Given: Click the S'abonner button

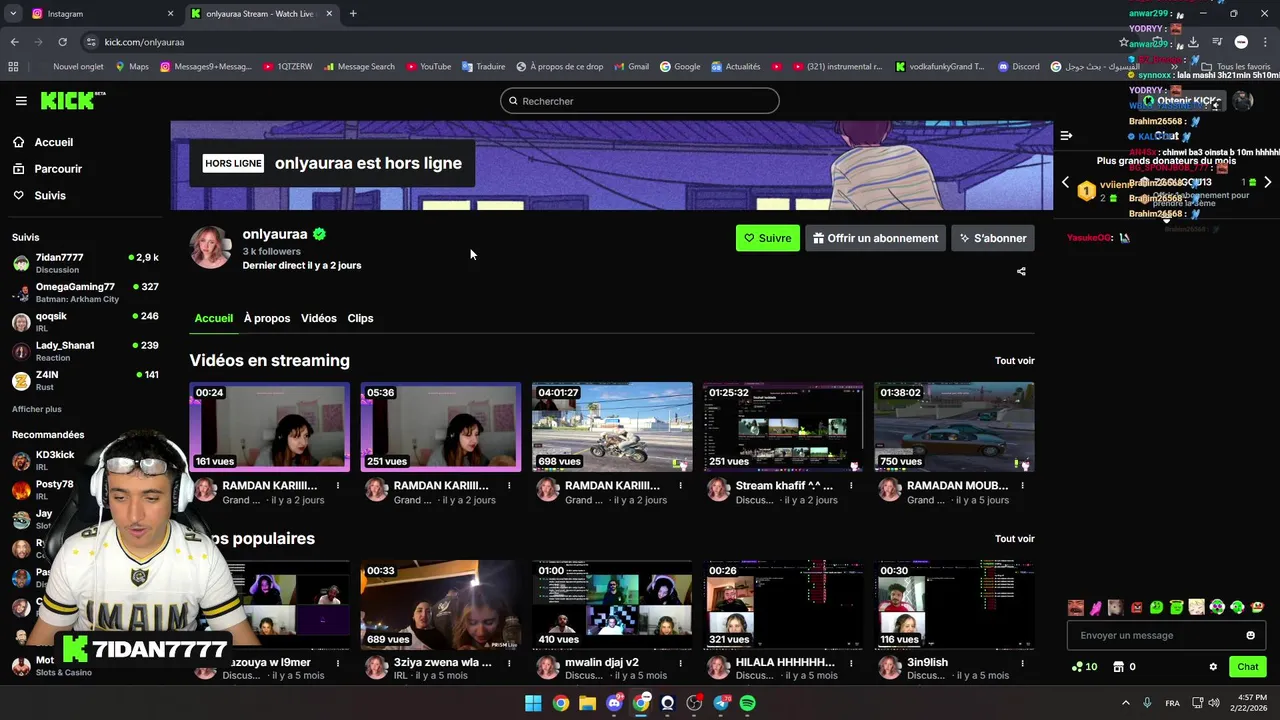Looking at the screenshot, I should [x=993, y=238].
